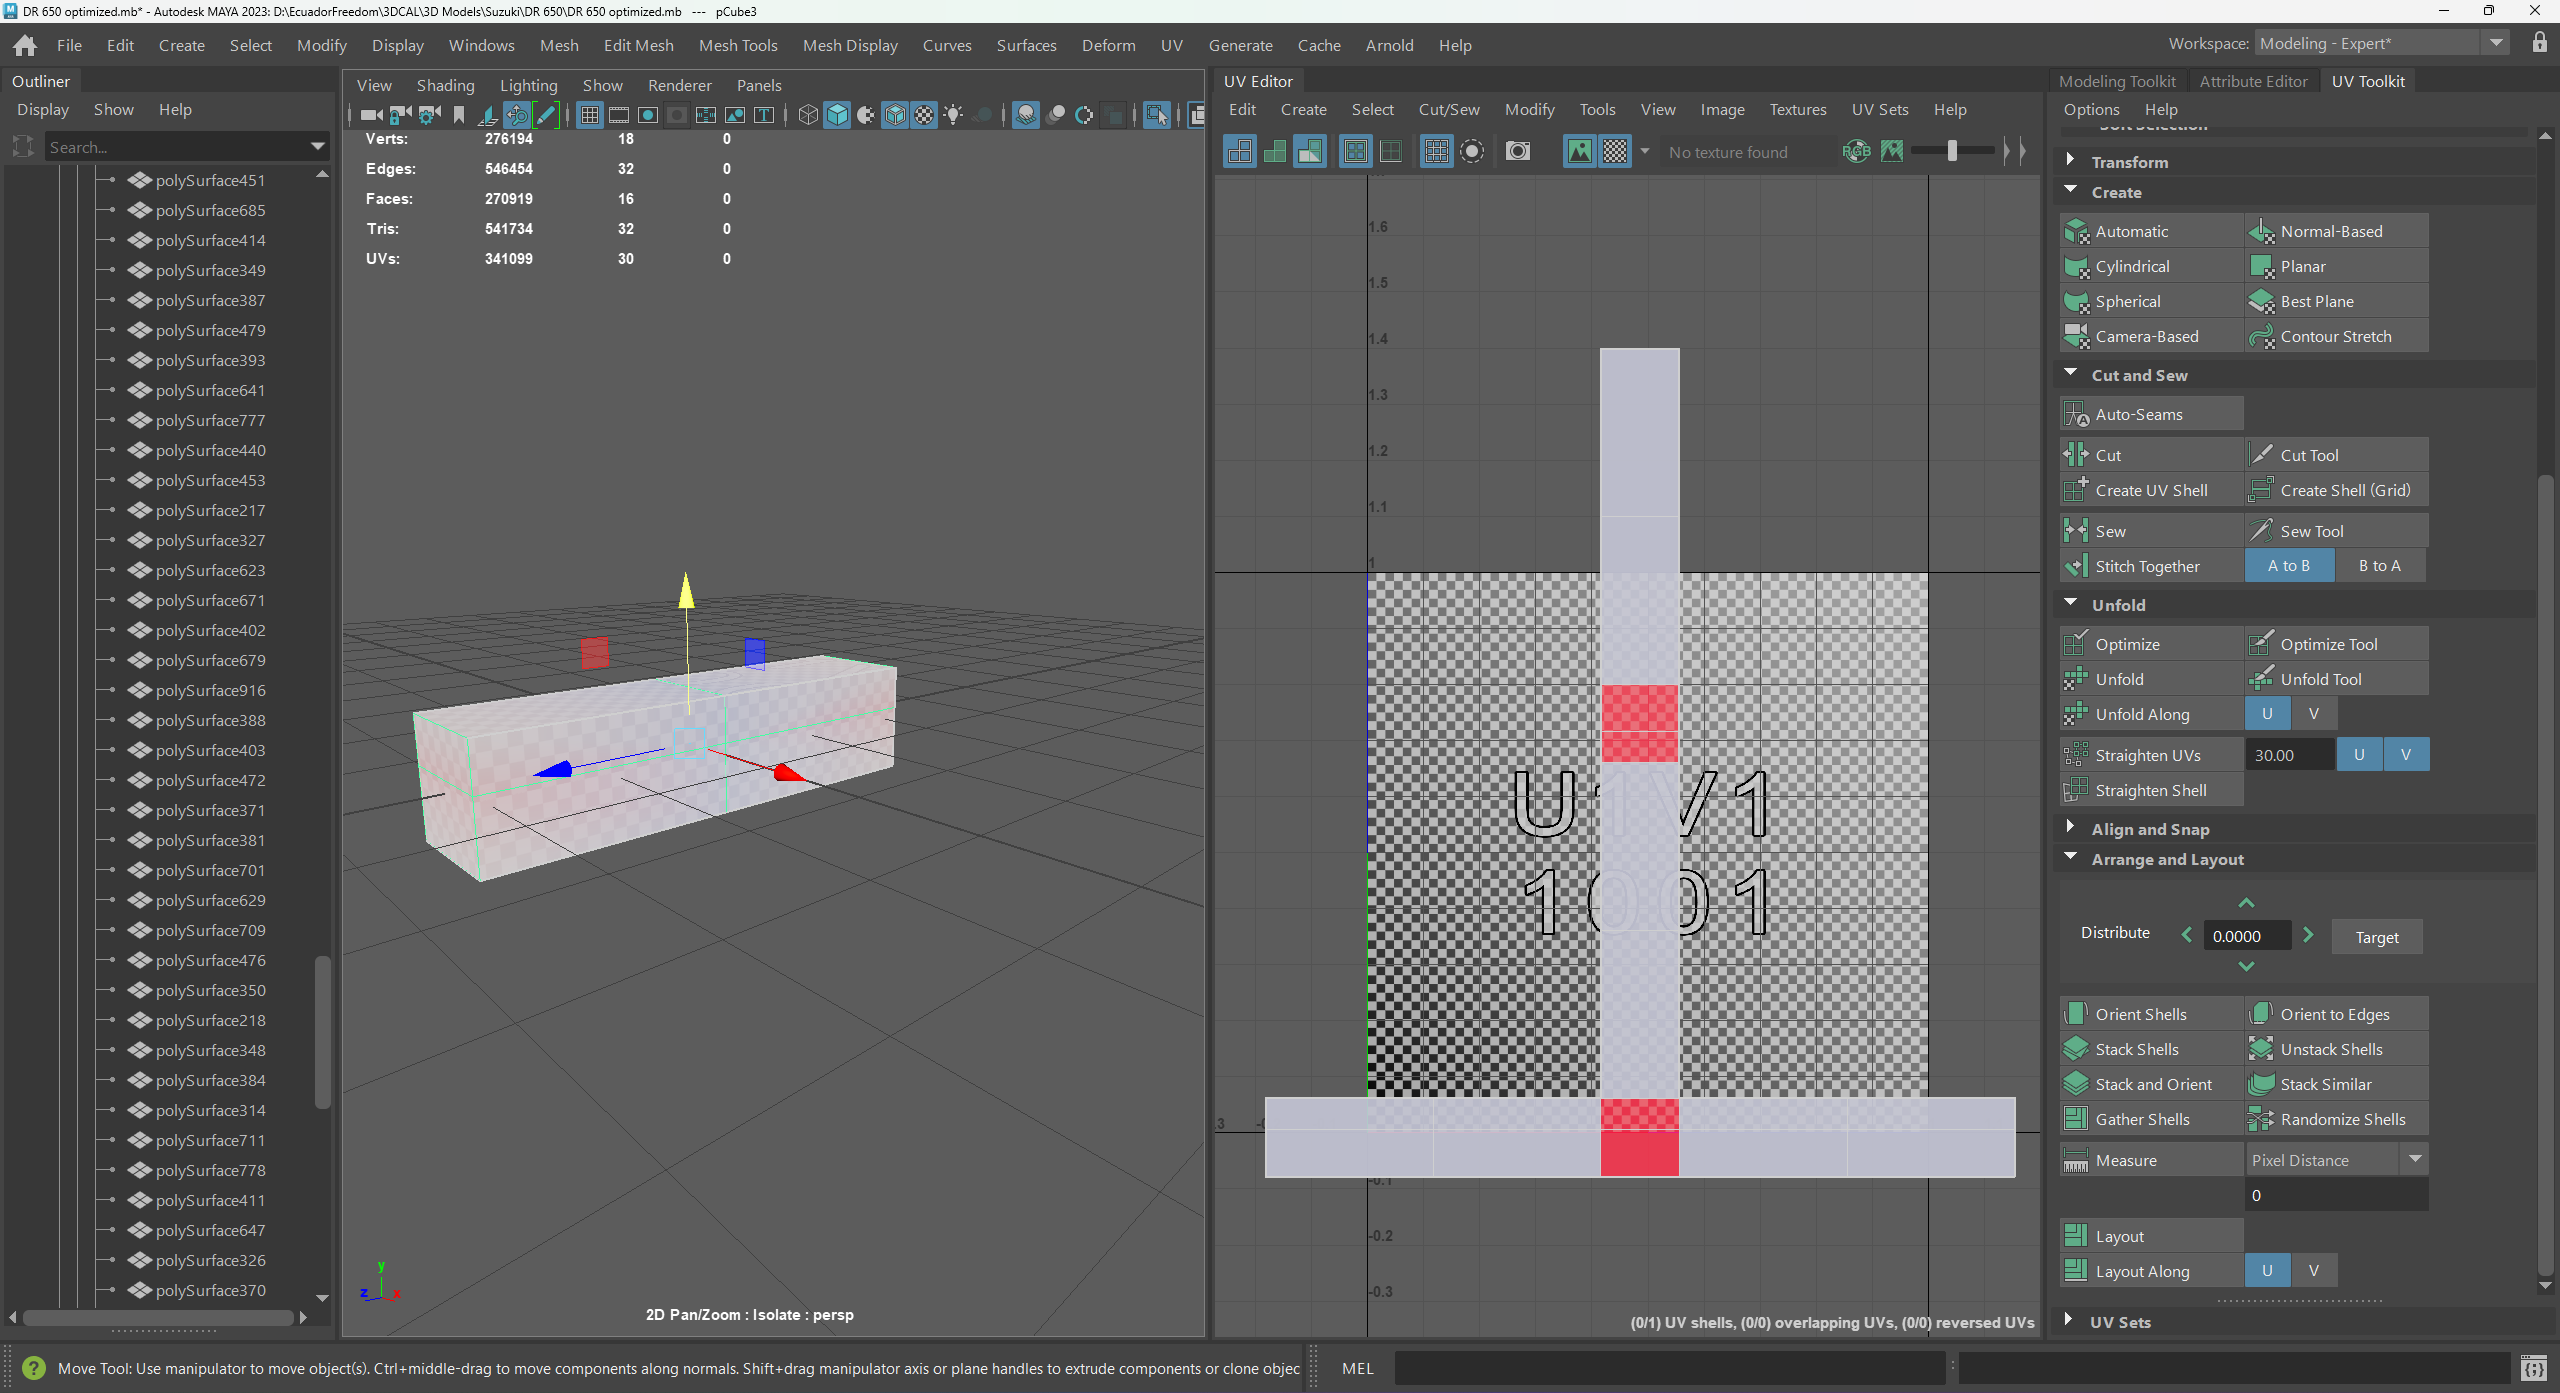Click the Film Gate icon

point(619,116)
